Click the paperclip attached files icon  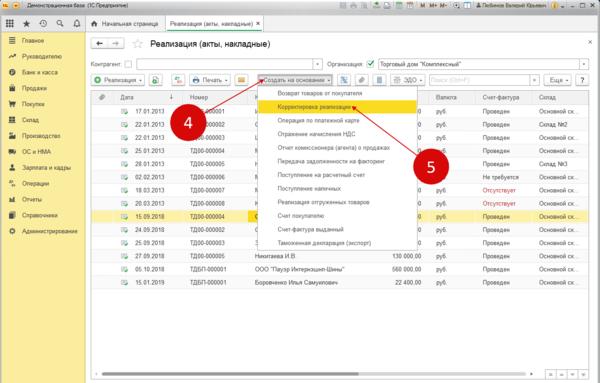(362, 80)
